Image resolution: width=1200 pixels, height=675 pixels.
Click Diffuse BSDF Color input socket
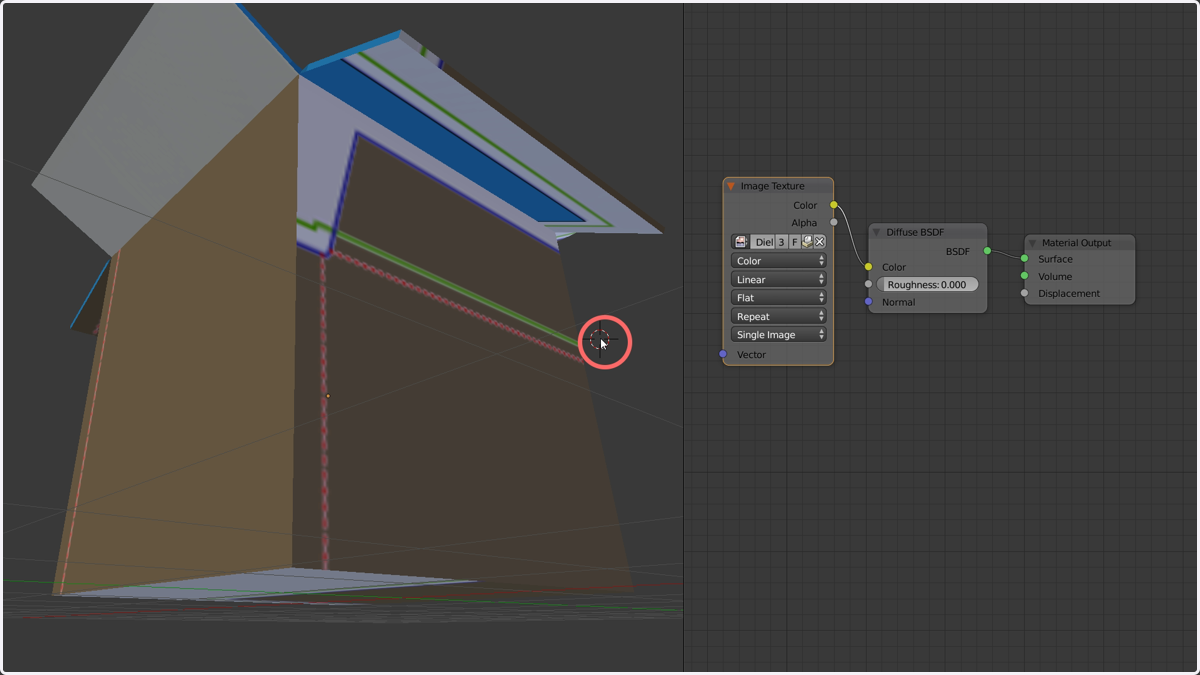pyautogui.click(x=868, y=267)
